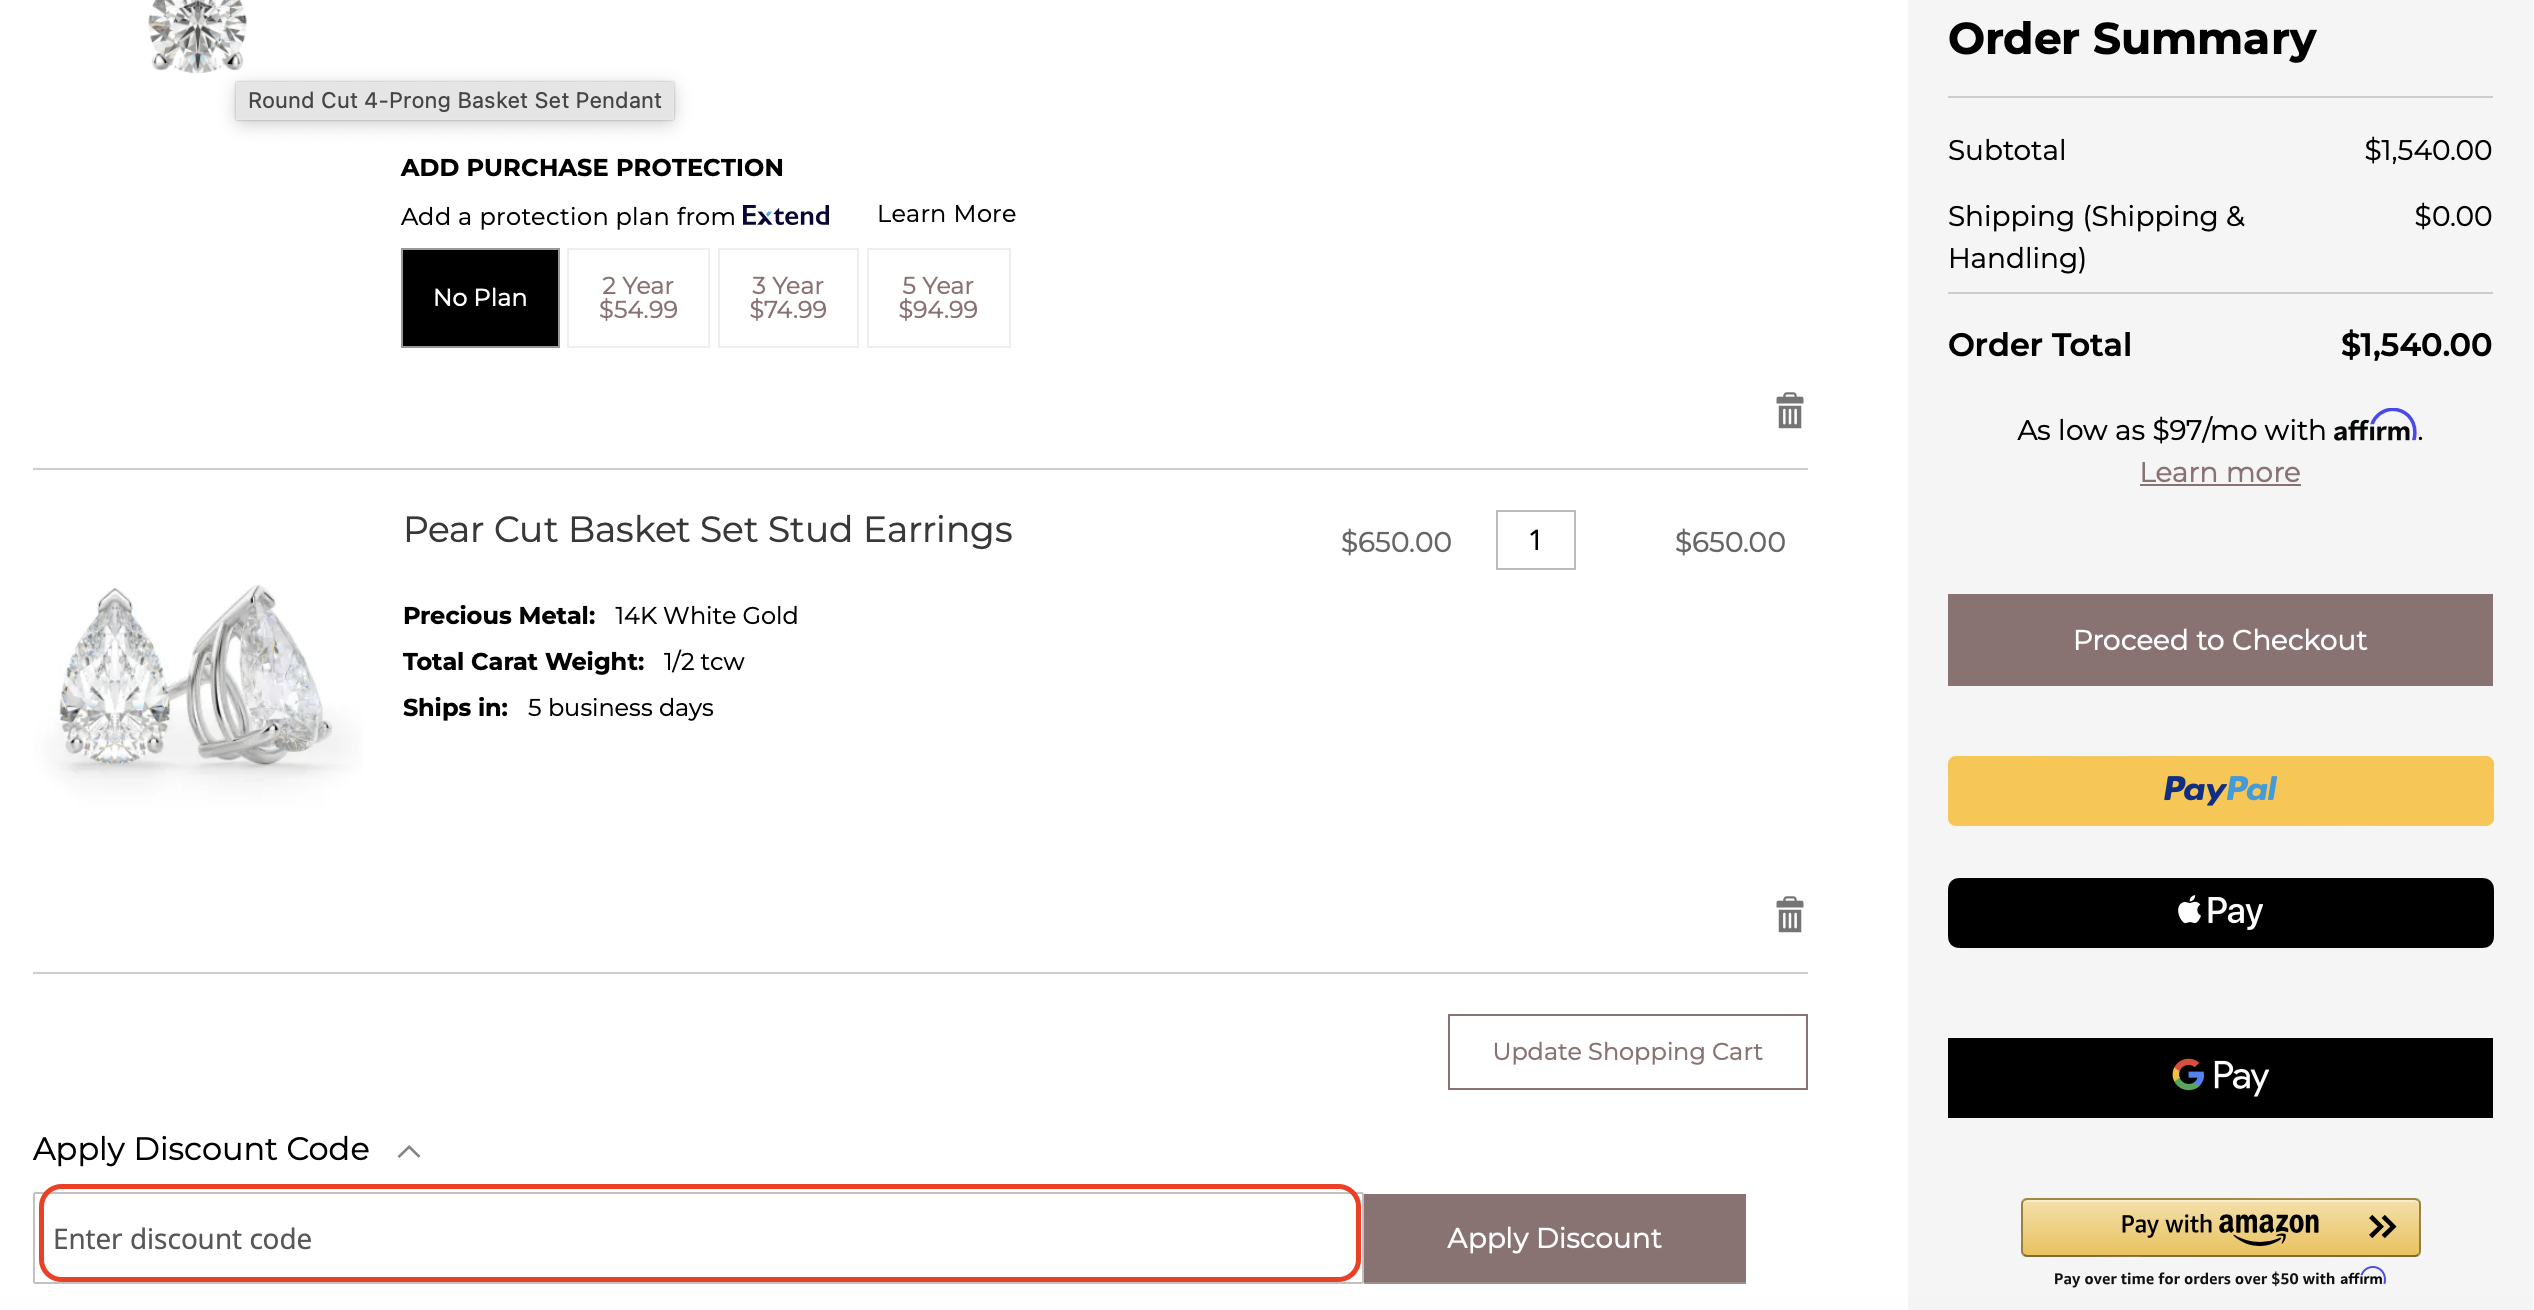This screenshot has height=1310, width=2534.
Task: Pay using the PayPal button
Action: (x=2218, y=790)
